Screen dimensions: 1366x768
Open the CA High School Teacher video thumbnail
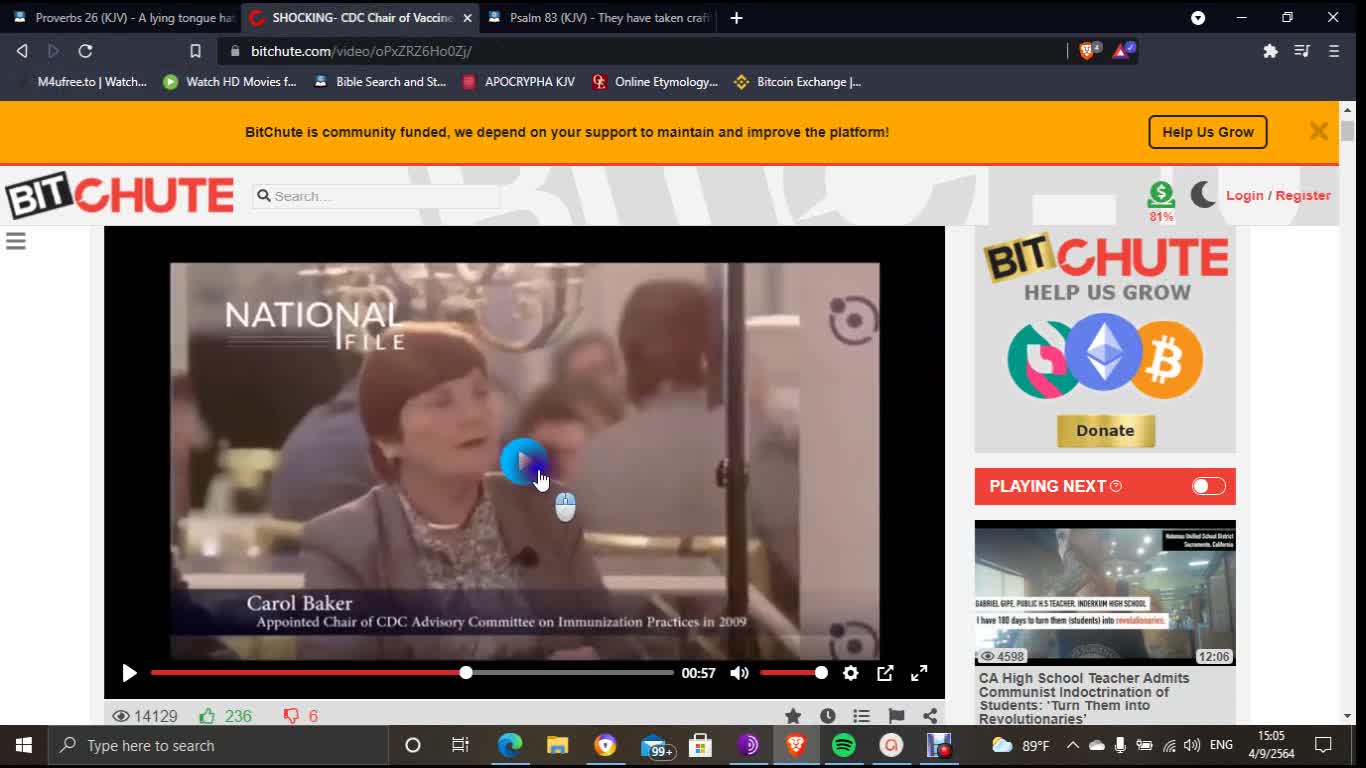pyautogui.click(x=1105, y=592)
